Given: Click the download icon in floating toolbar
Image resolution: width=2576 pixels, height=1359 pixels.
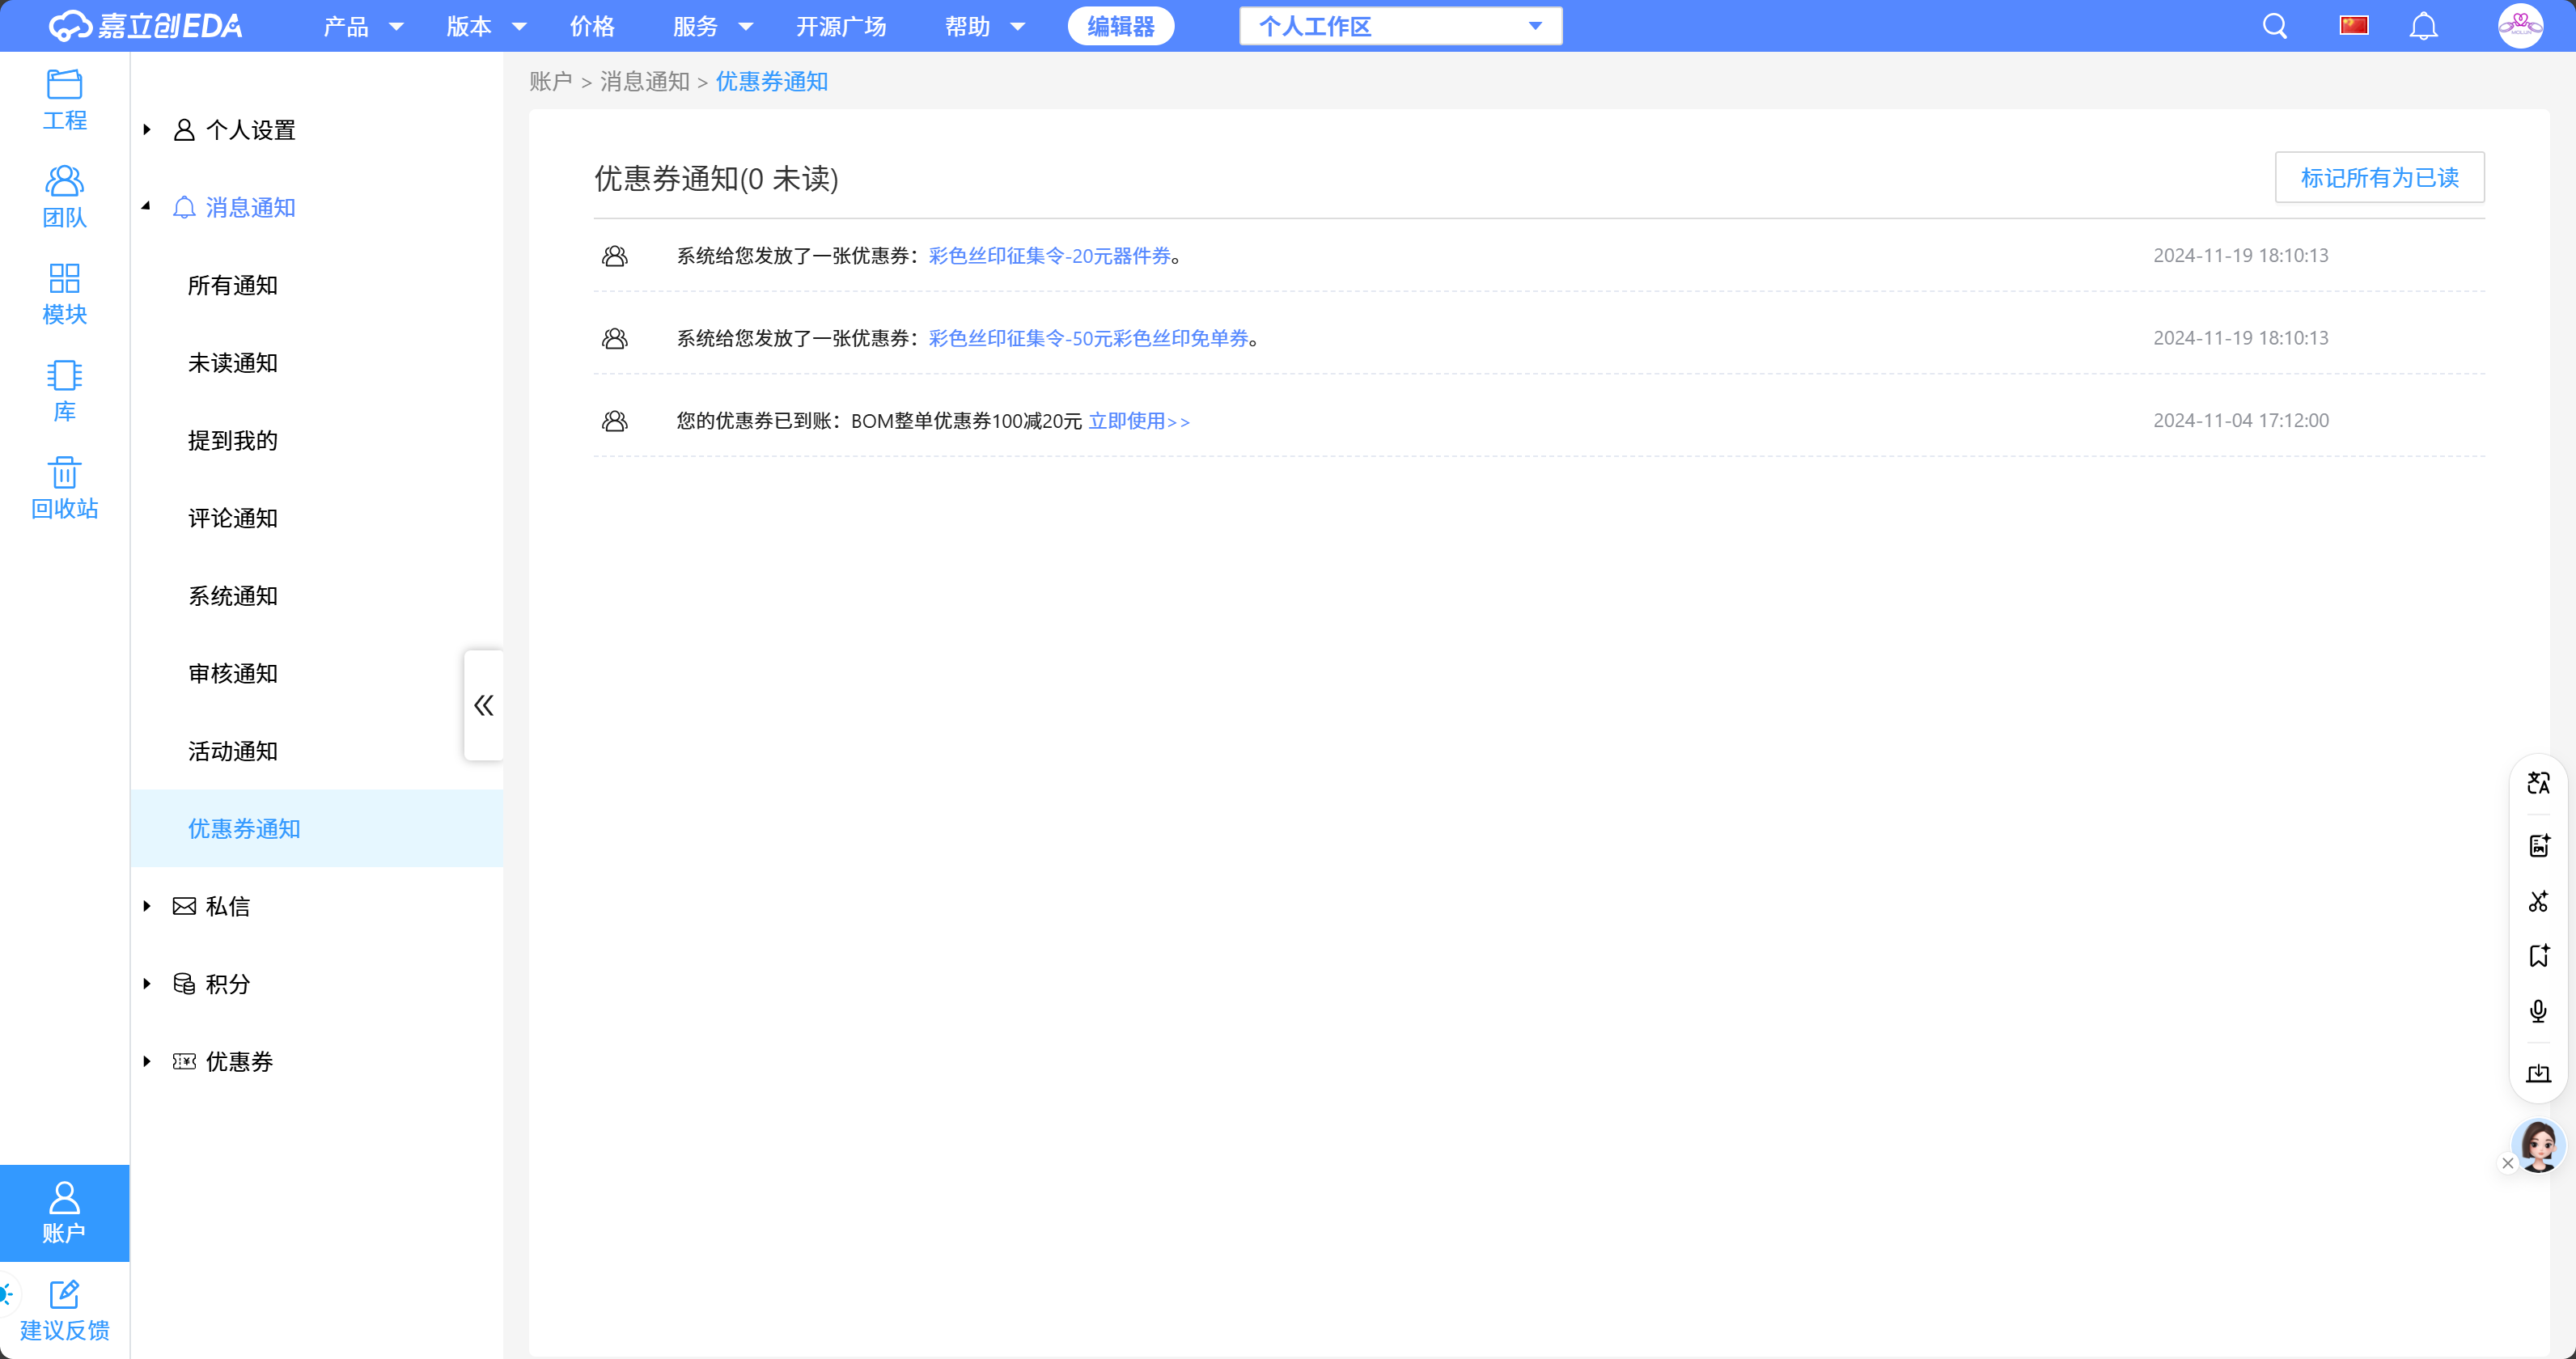Looking at the screenshot, I should [2538, 1073].
